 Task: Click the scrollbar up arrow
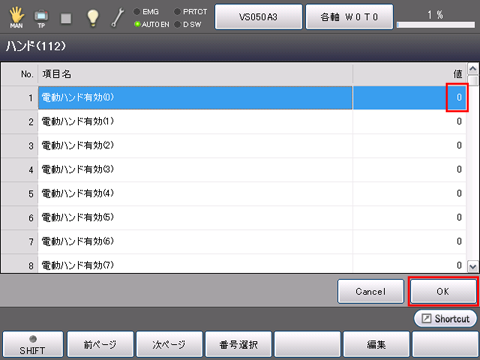tap(473, 69)
